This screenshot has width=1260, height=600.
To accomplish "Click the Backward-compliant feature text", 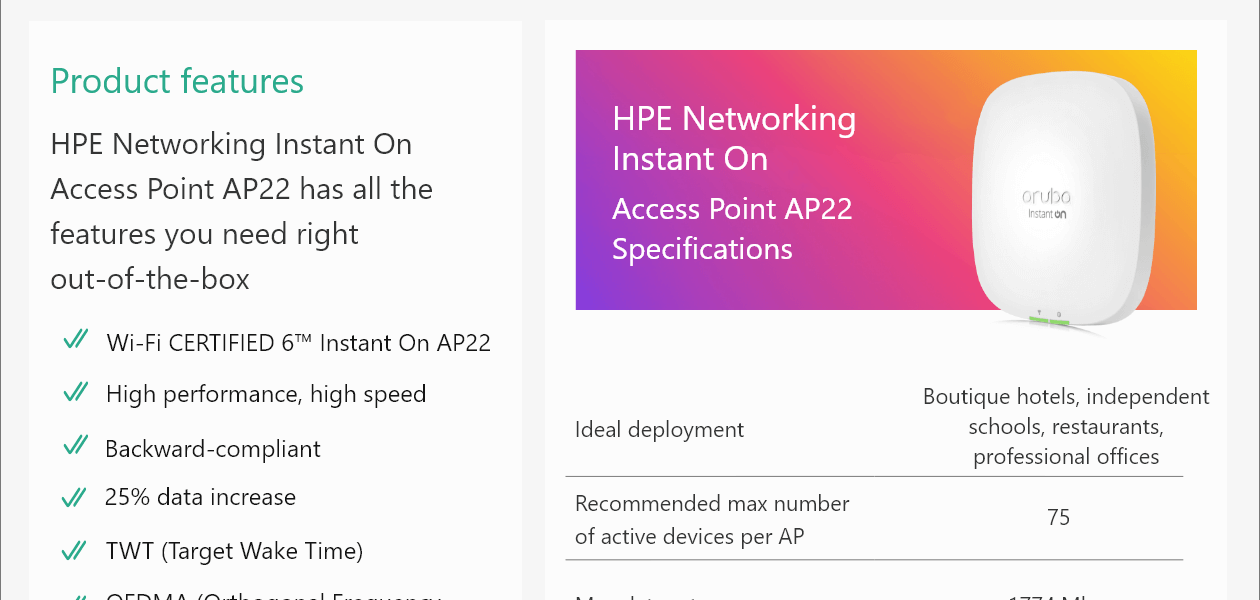I will pyautogui.click(x=213, y=448).
